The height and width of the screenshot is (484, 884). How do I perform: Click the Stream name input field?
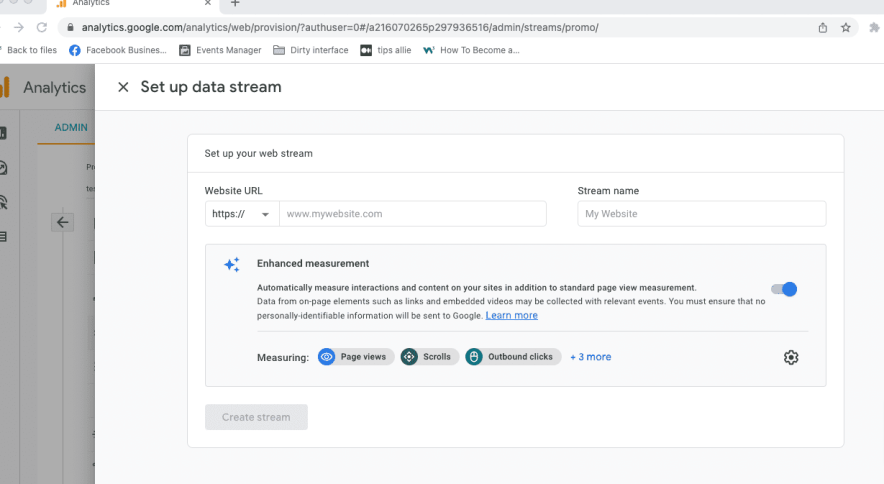tap(701, 214)
